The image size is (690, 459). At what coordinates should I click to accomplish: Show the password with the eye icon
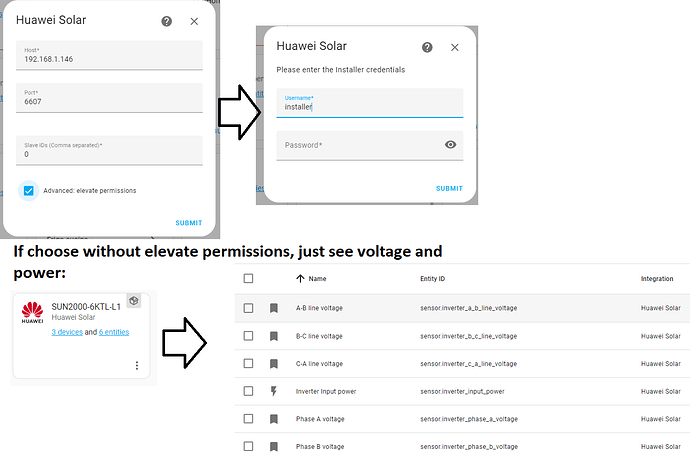click(x=450, y=144)
